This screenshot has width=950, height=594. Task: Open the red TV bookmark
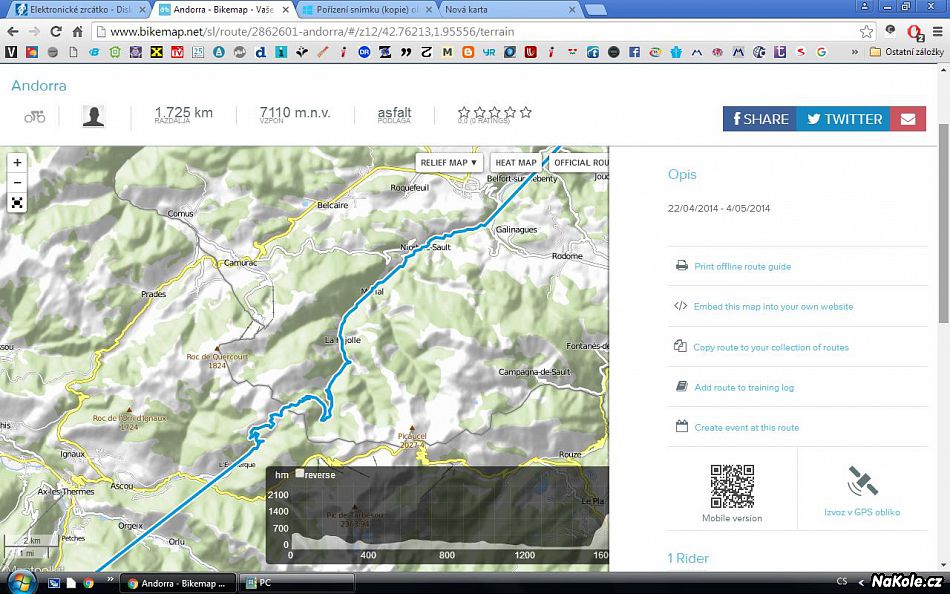pyautogui.click(x=177, y=52)
